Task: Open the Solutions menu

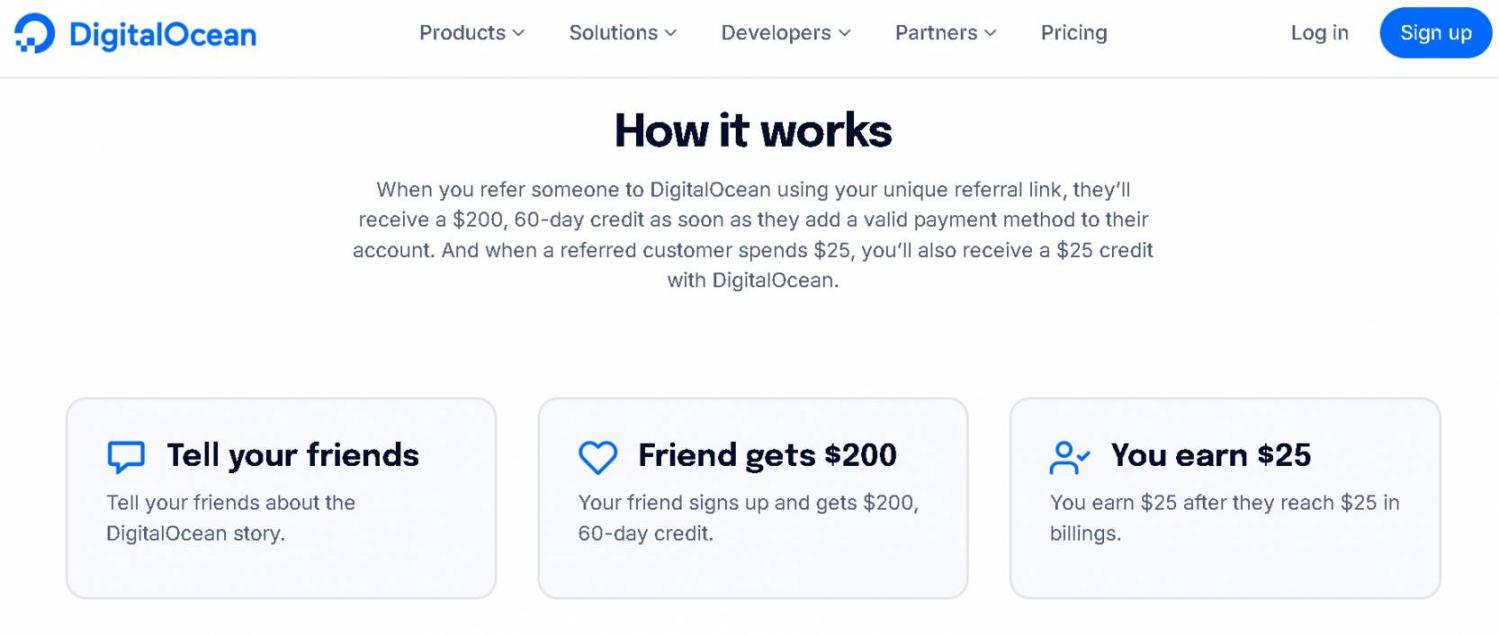Action: pyautogui.click(x=613, y=33)
